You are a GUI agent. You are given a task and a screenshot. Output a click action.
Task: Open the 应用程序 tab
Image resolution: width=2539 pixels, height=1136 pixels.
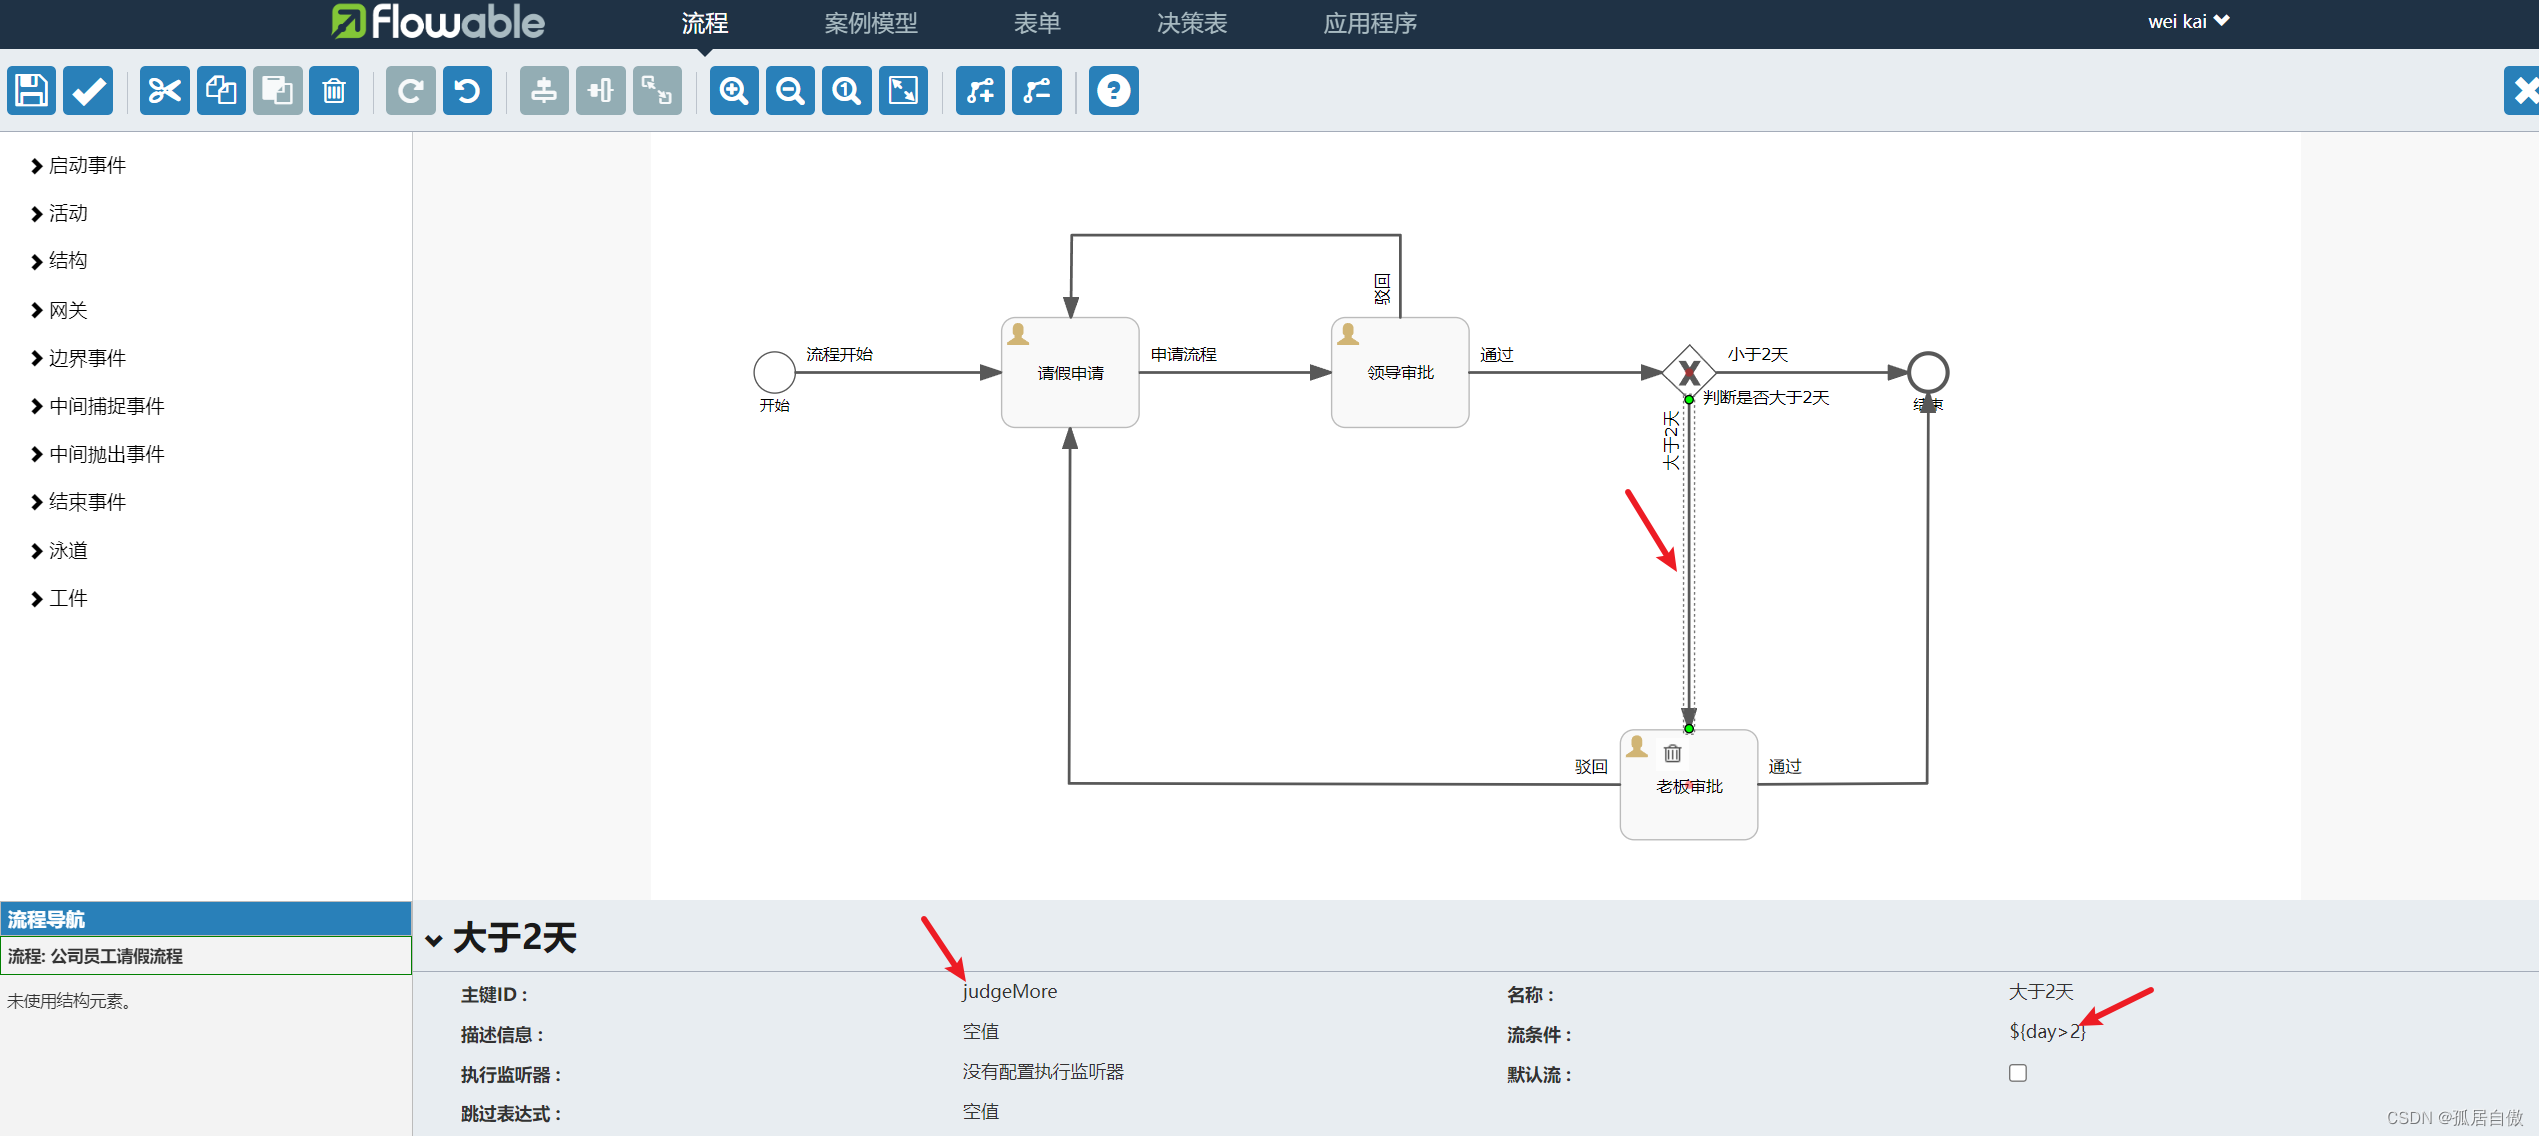tap(1370, 23)
